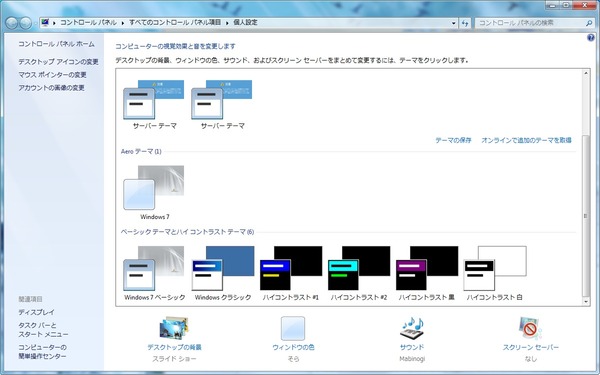Open the デスクトップの背景 slideshow icon
The width and height of the screenshot is (600, 375).
click(x=174, y=328)
